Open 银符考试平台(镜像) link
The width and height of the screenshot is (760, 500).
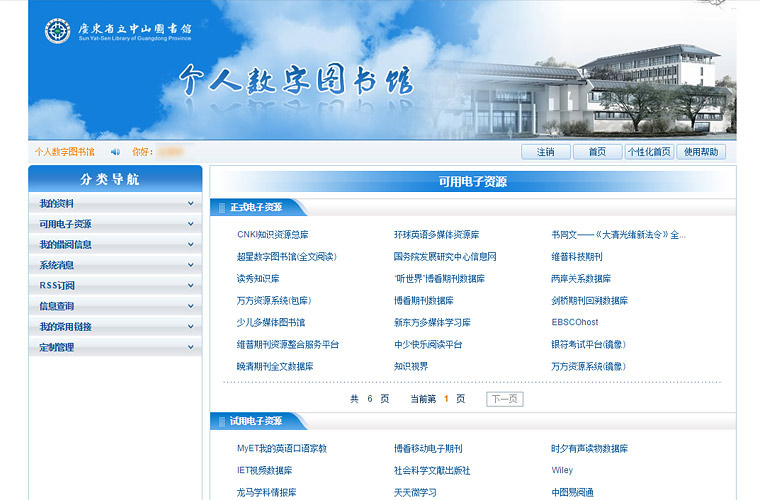588,344
